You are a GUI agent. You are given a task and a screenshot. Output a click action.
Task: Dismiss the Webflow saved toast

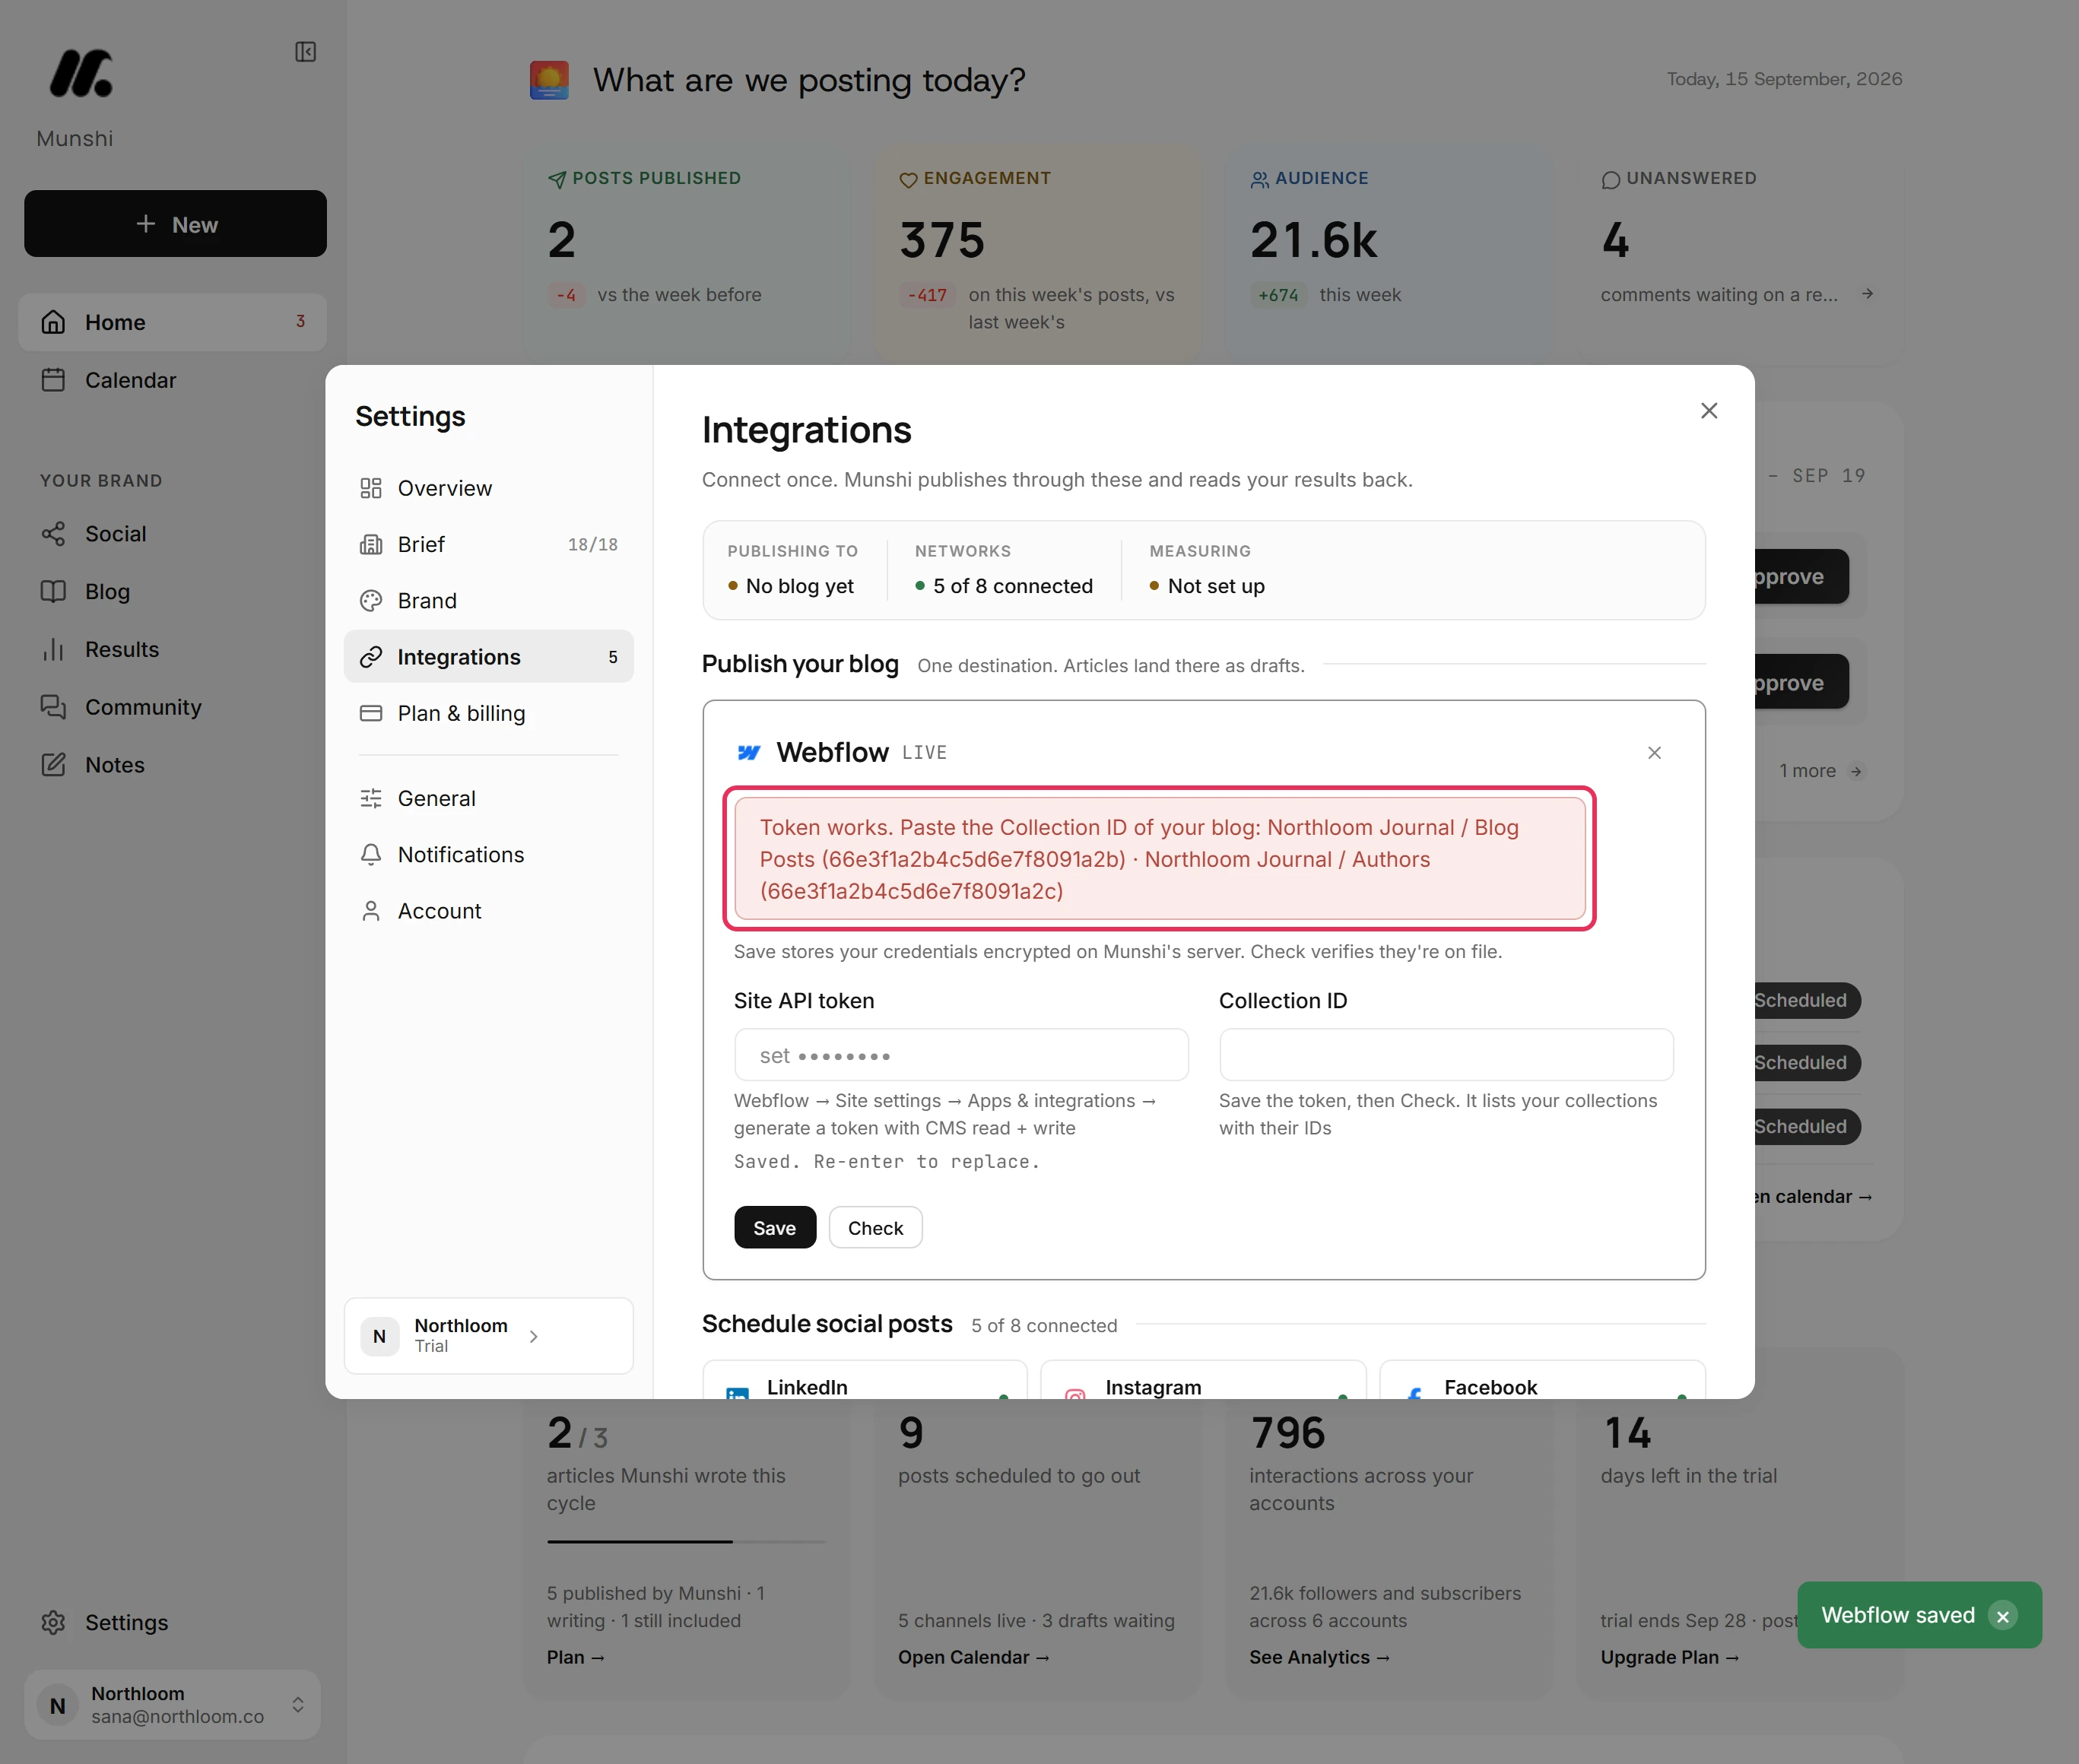point(2002,1616)
